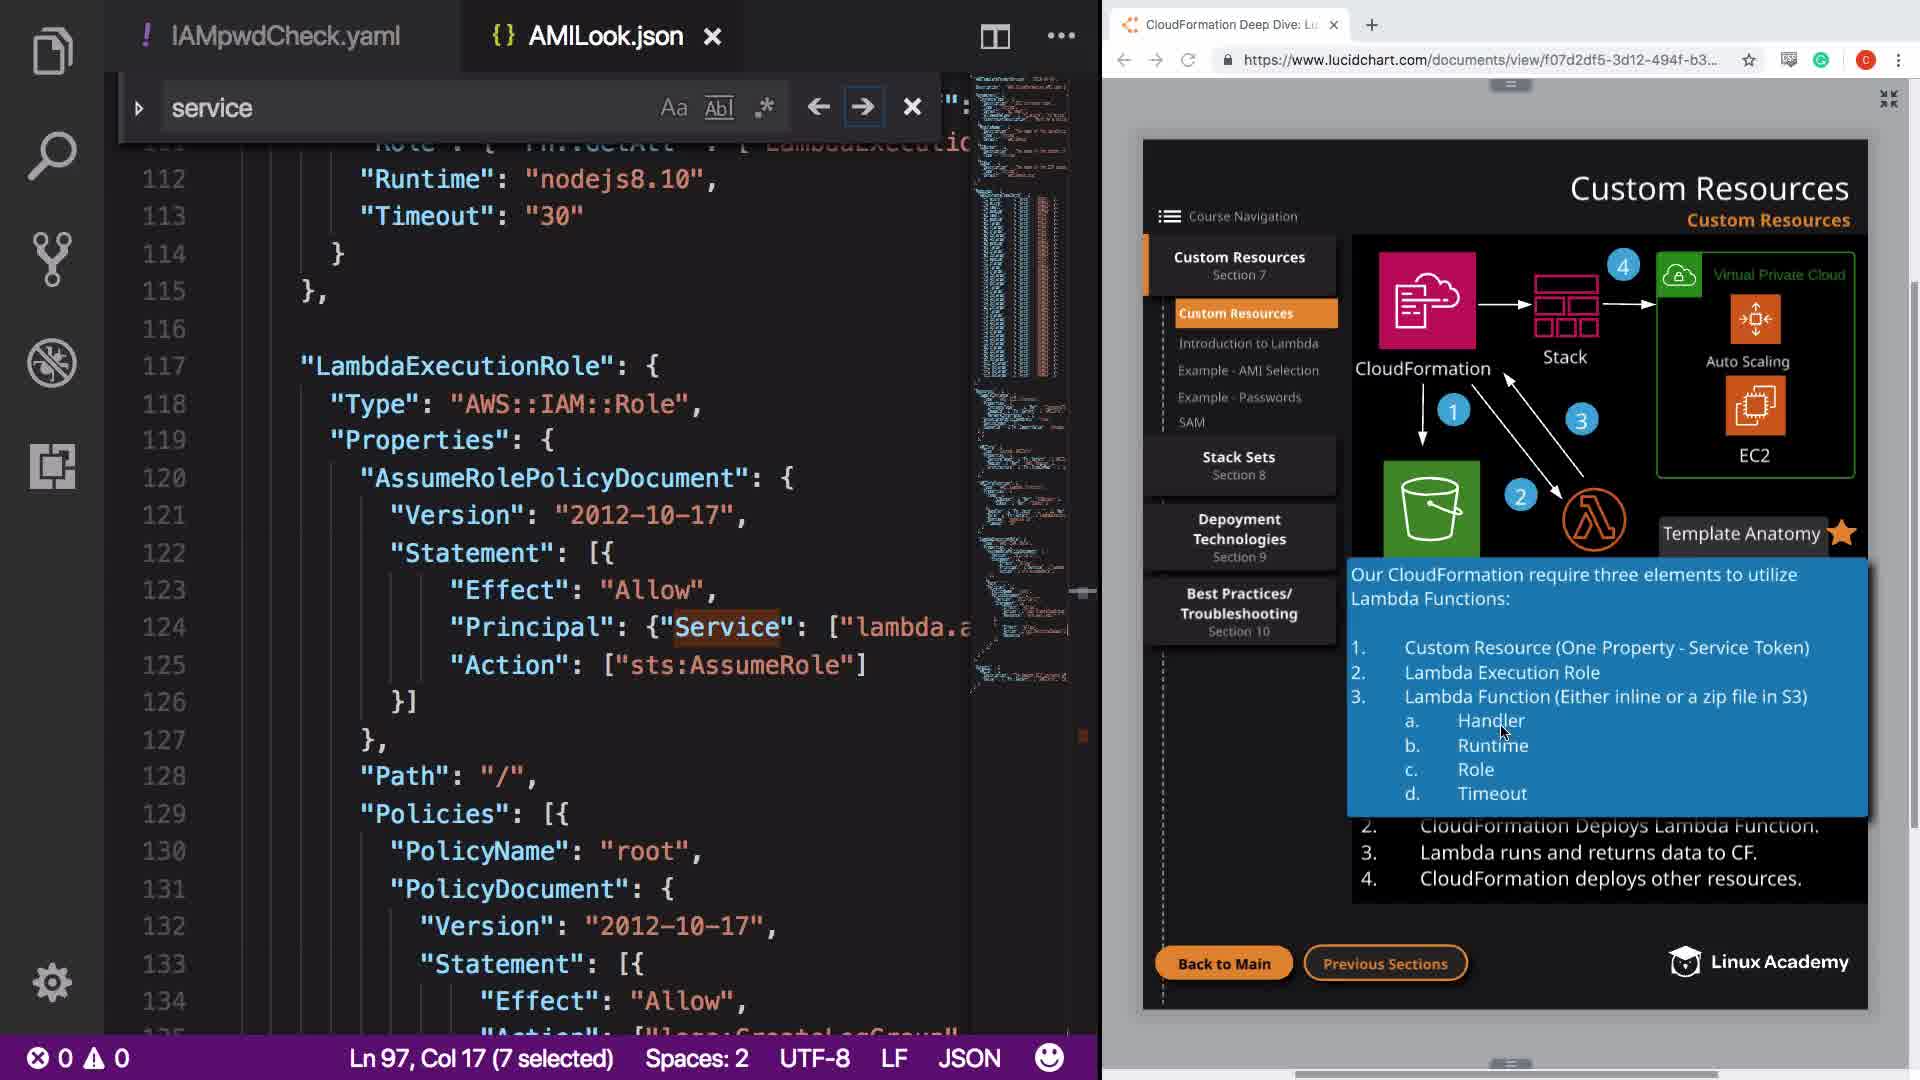Click the feedback smiley in status bar
The width and height of the screenshot is (1920, 1080).
[1049, 1058]
